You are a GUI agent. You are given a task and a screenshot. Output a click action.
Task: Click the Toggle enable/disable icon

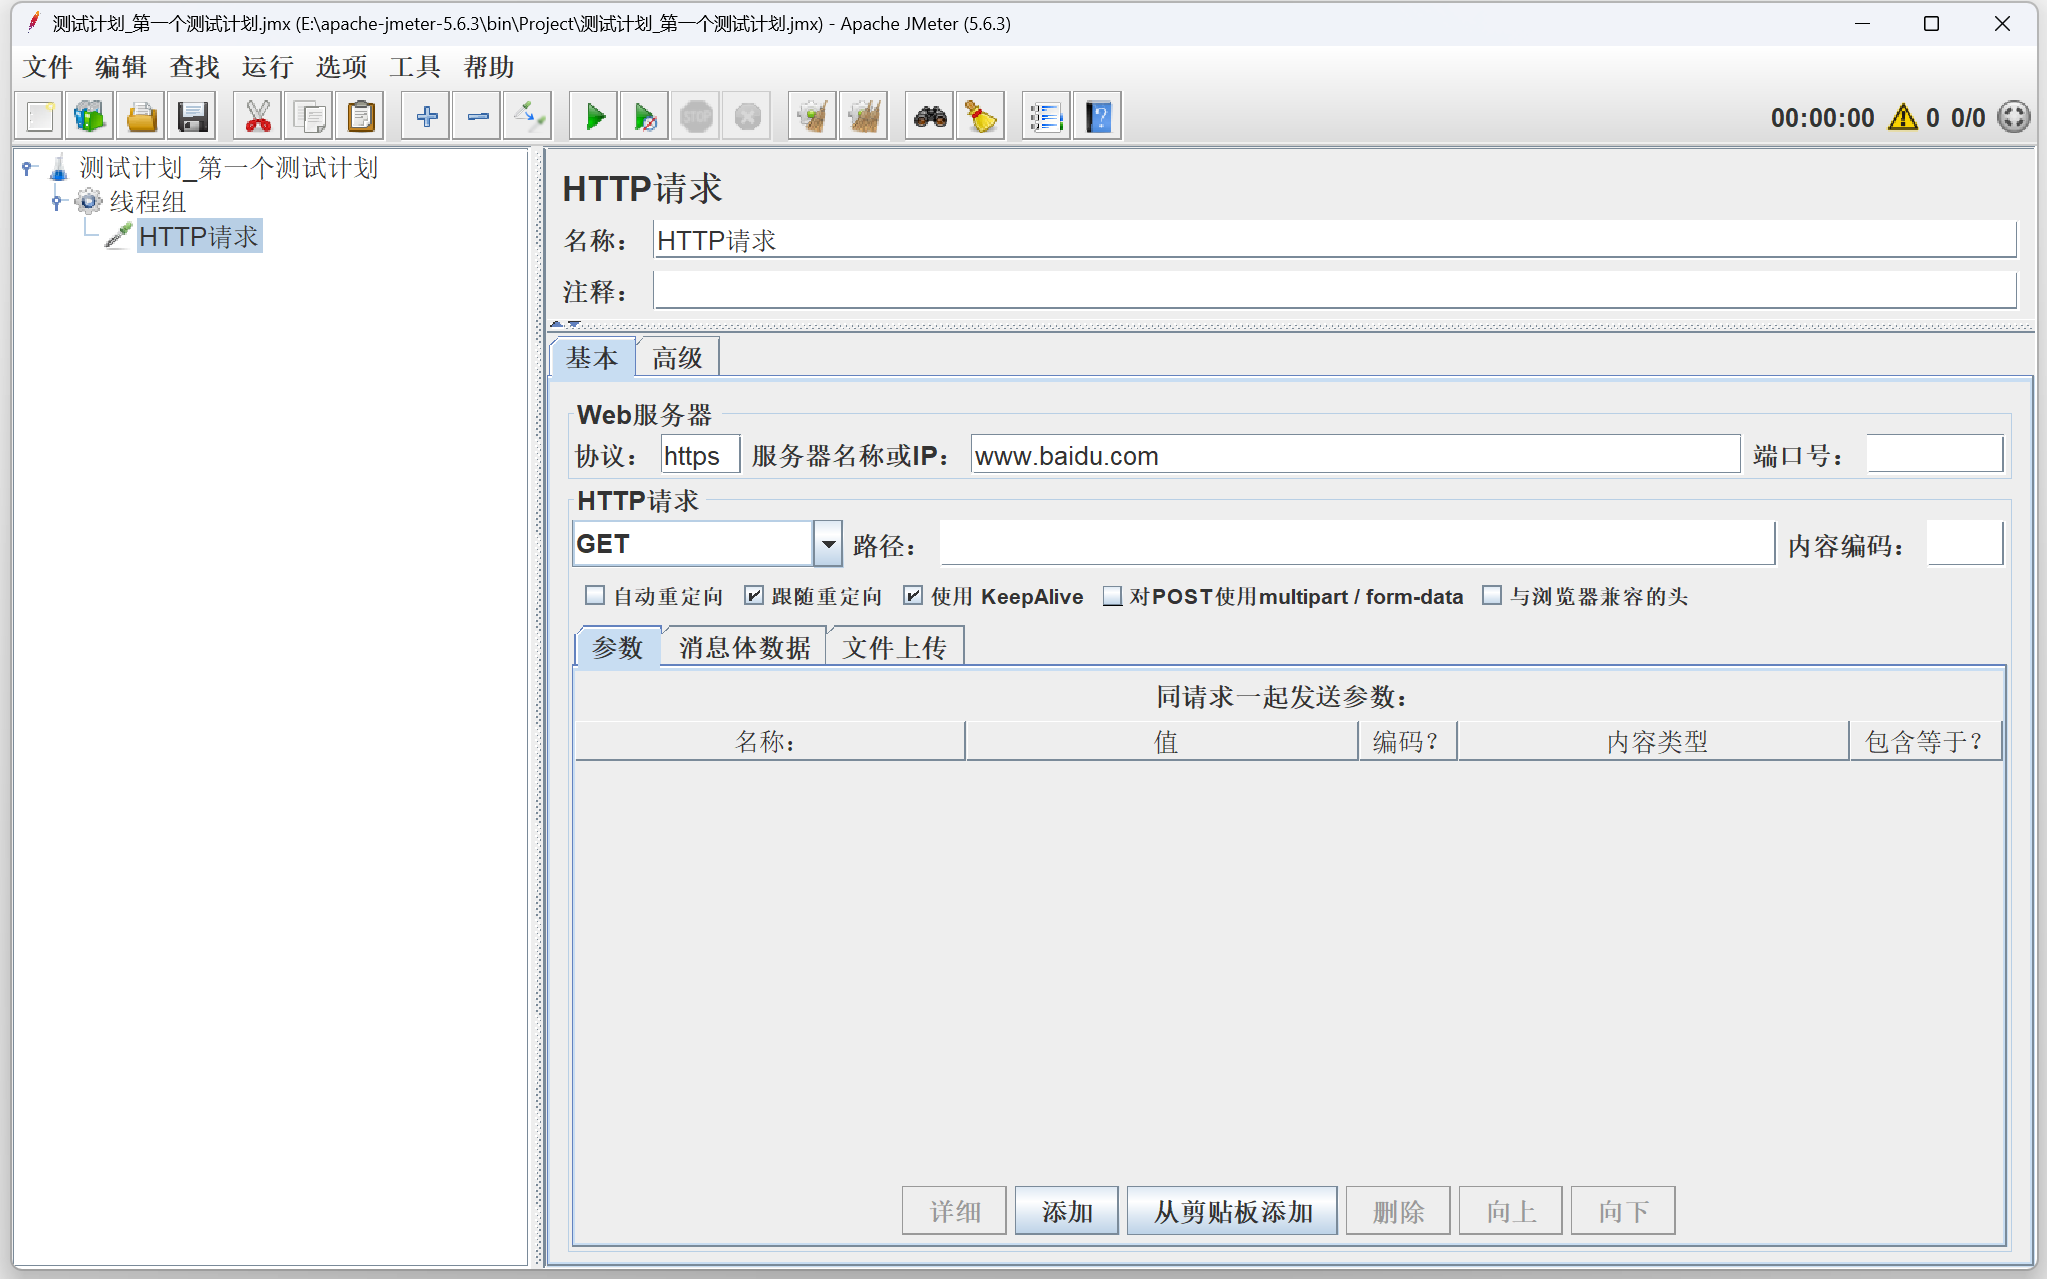coord(528,117)
